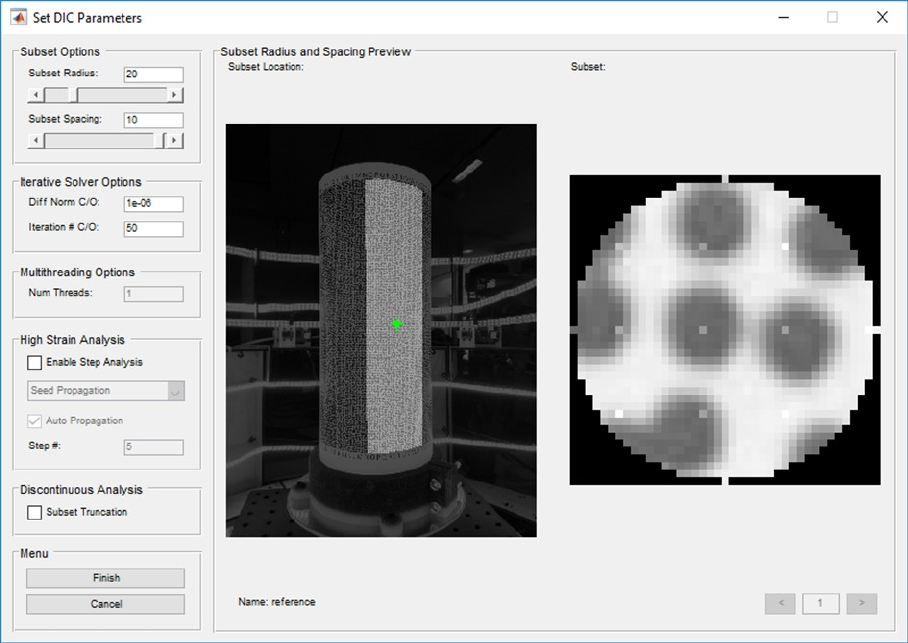Go to the next image with the > button
The width and height of the screenshot is (908, 643).
click(x=861, y=603)
